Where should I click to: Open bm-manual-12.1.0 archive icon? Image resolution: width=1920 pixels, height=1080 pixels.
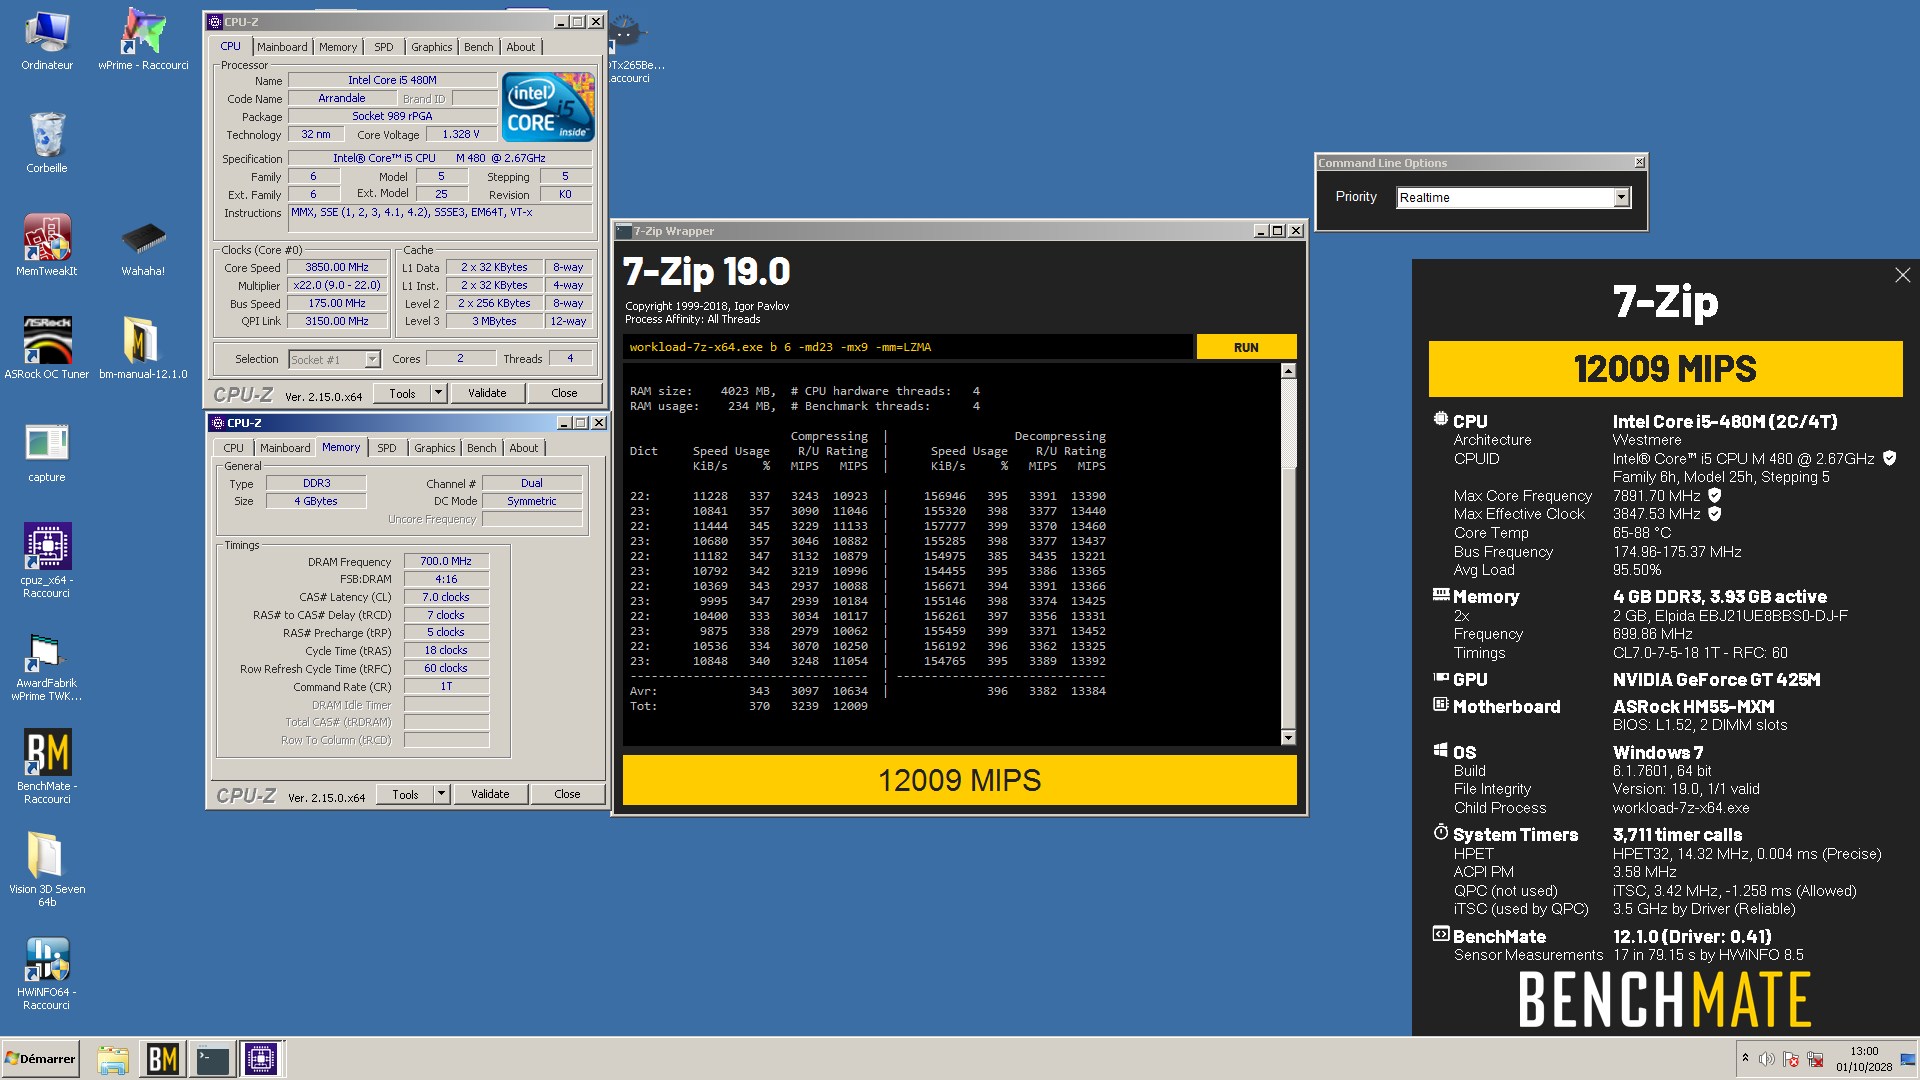143,348
